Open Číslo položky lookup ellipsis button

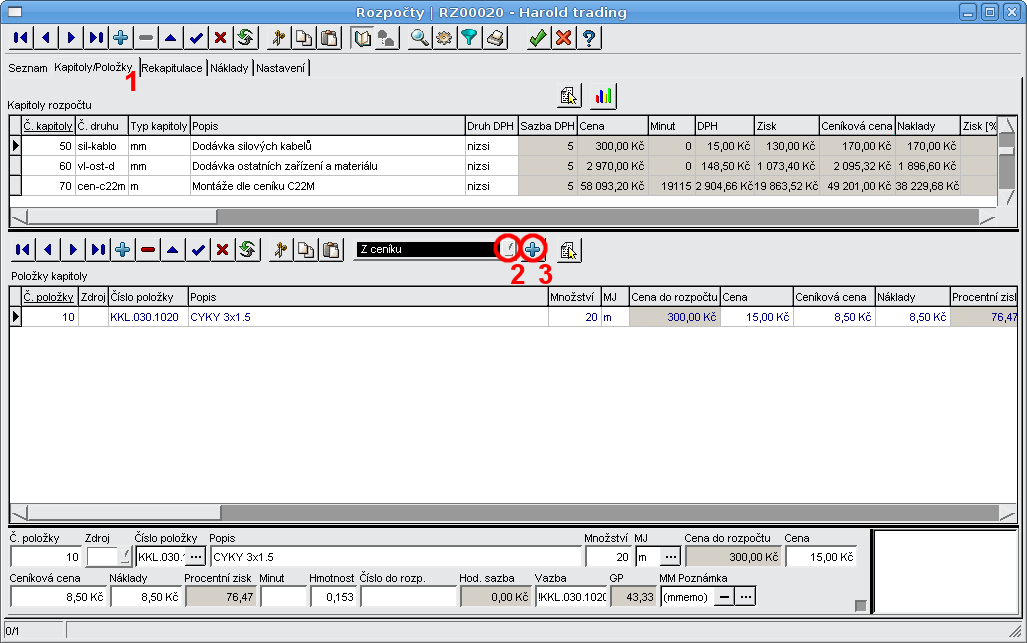click(195, 556)
